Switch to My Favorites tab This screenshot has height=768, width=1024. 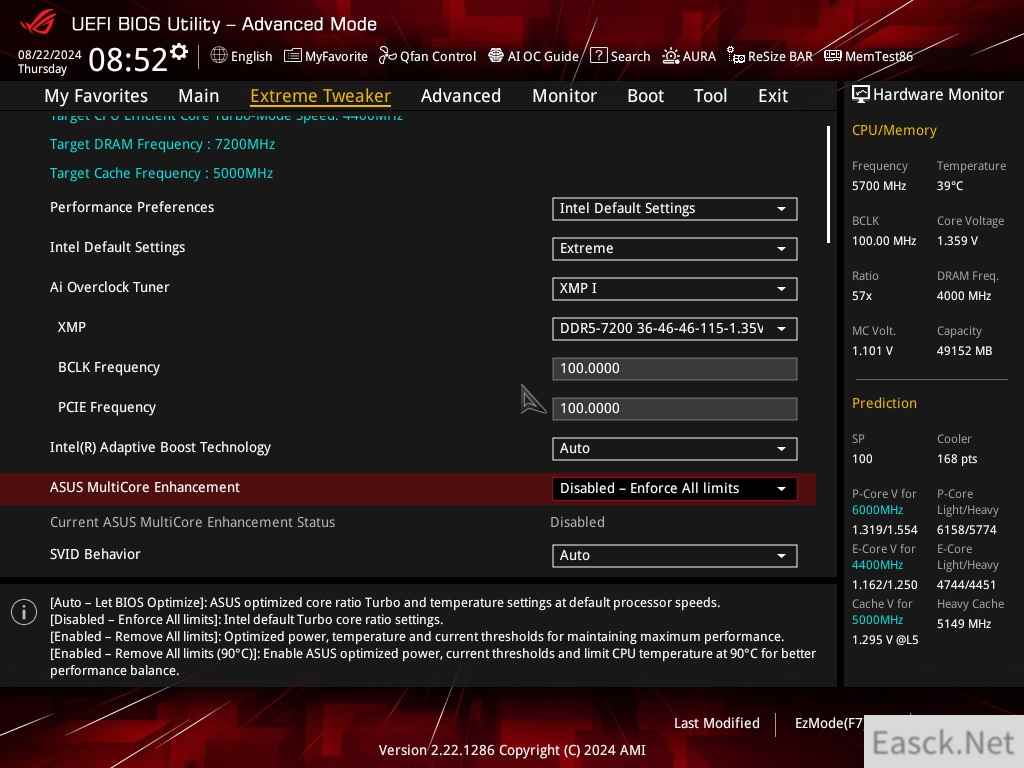(96, 96)
